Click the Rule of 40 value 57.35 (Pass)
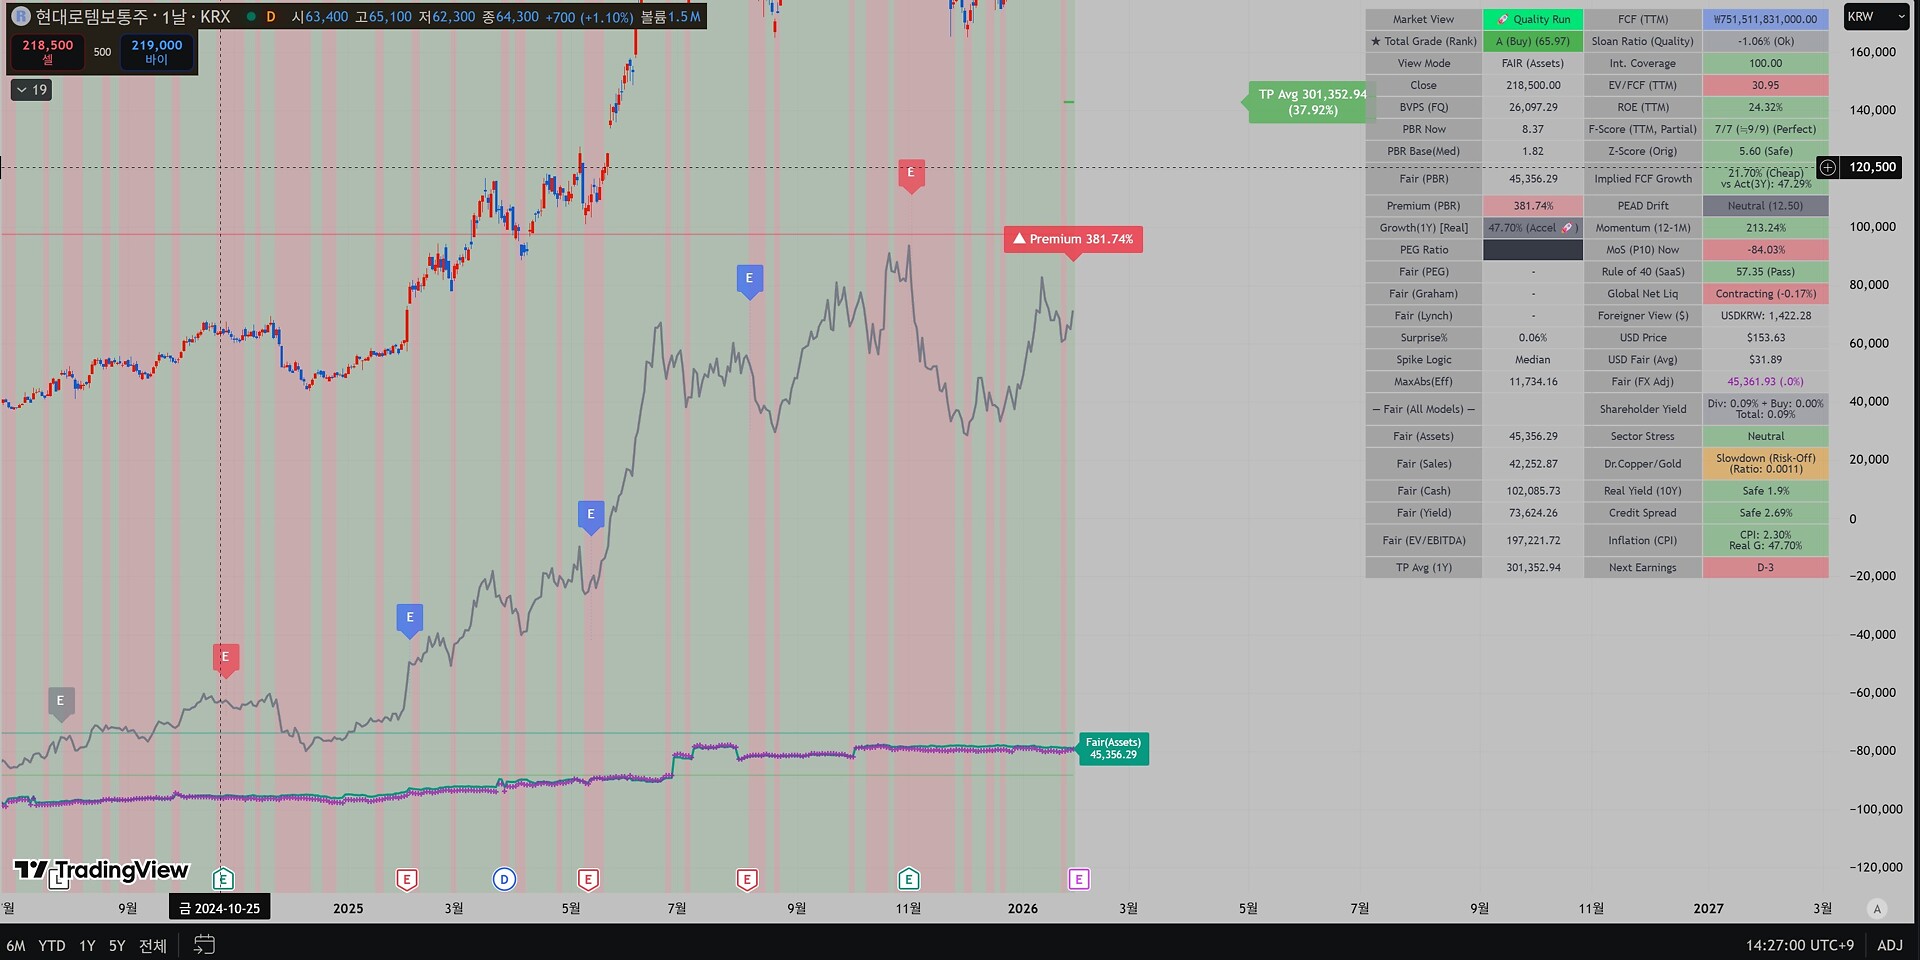 [x=1766, y=272]
